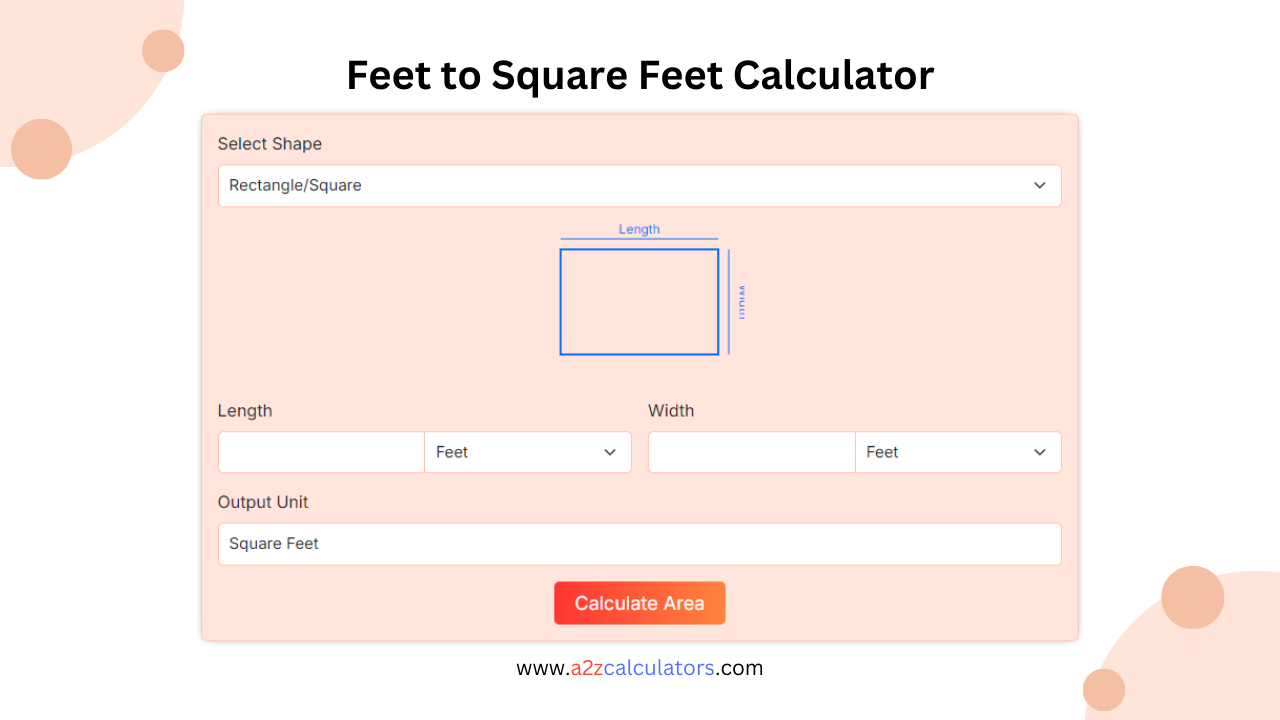This screenshot has height=720, width=1280.
Task: Click inside the Length input field
Action: click(x=321, y=452)
